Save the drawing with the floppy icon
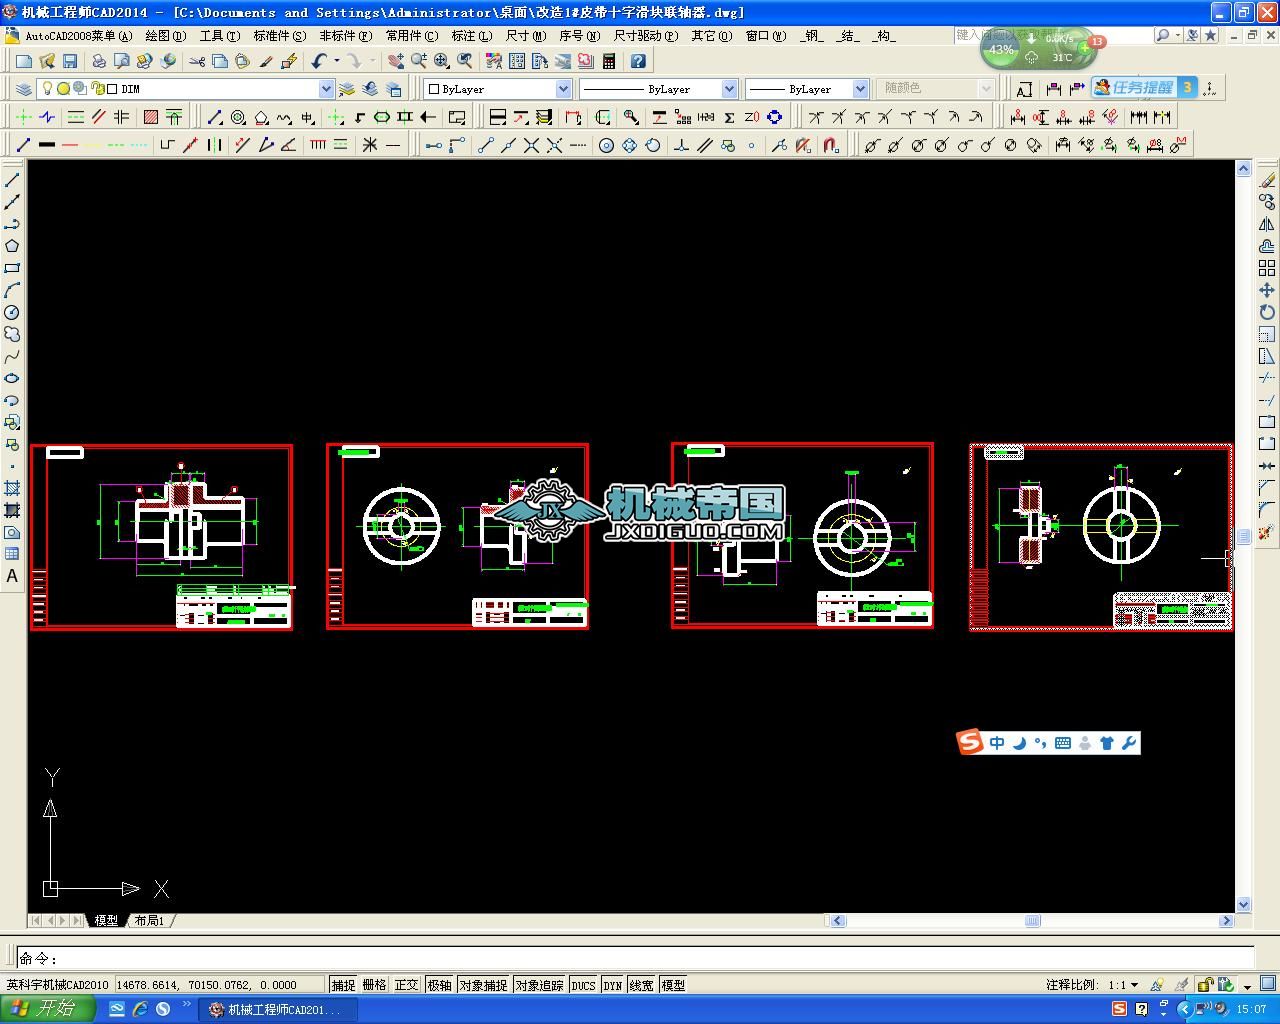 pyautogui.click(x=70, y=61)
